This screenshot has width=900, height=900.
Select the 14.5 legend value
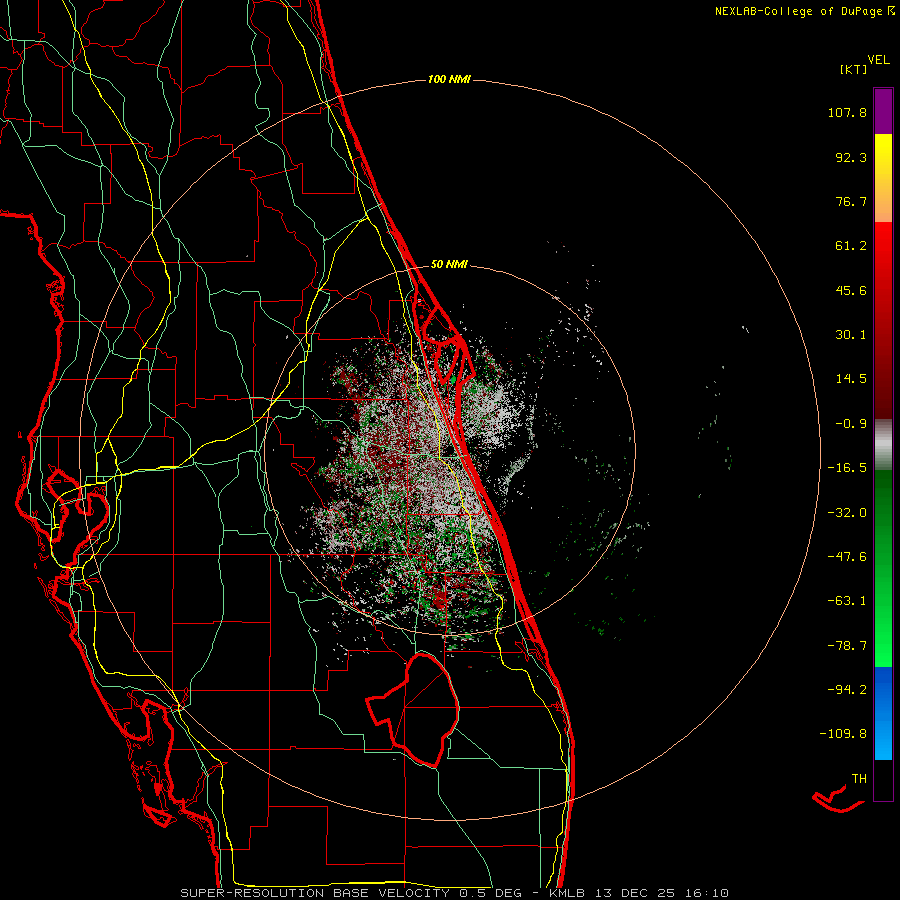[x=851, y=379]
